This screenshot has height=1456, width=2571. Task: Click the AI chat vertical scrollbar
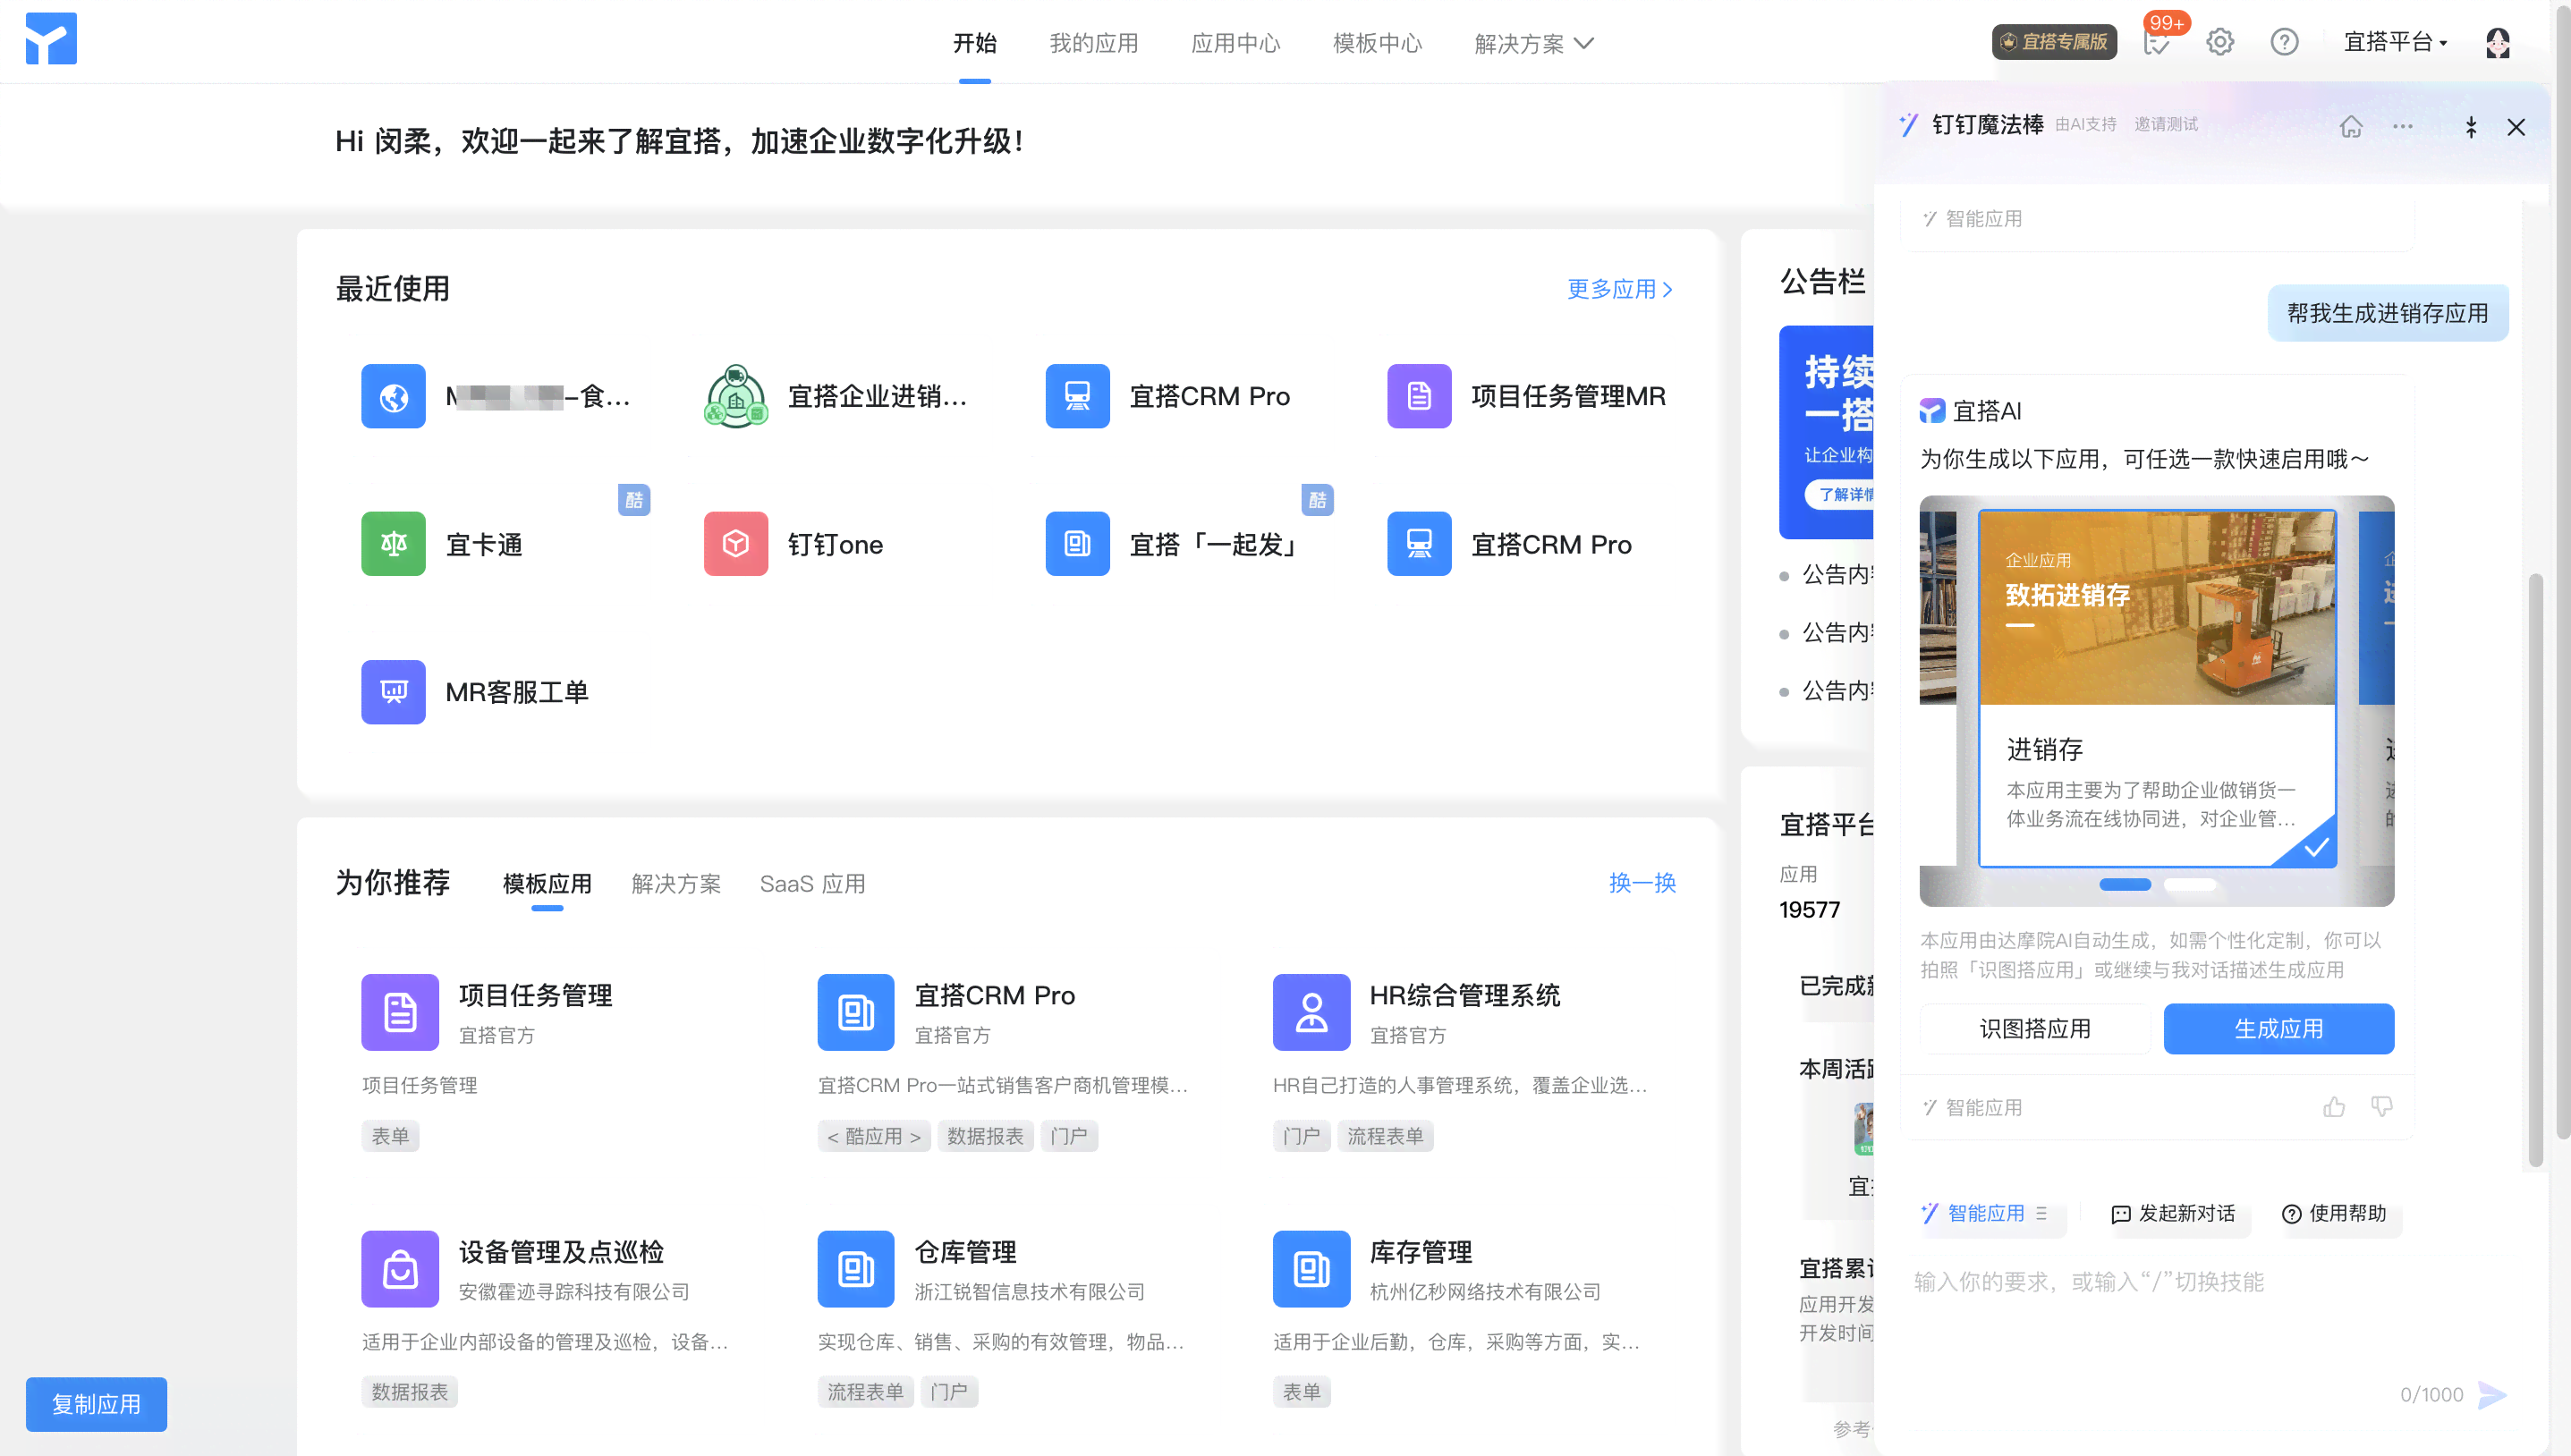[2535, 870]
